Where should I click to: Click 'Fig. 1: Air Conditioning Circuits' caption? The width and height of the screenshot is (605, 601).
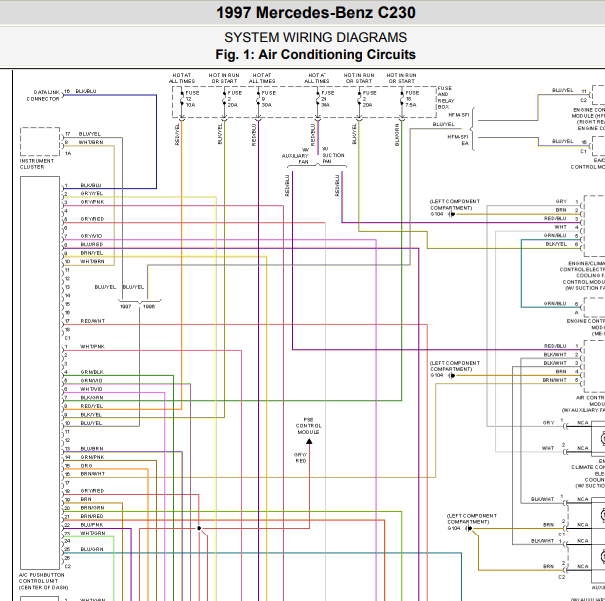316,54
